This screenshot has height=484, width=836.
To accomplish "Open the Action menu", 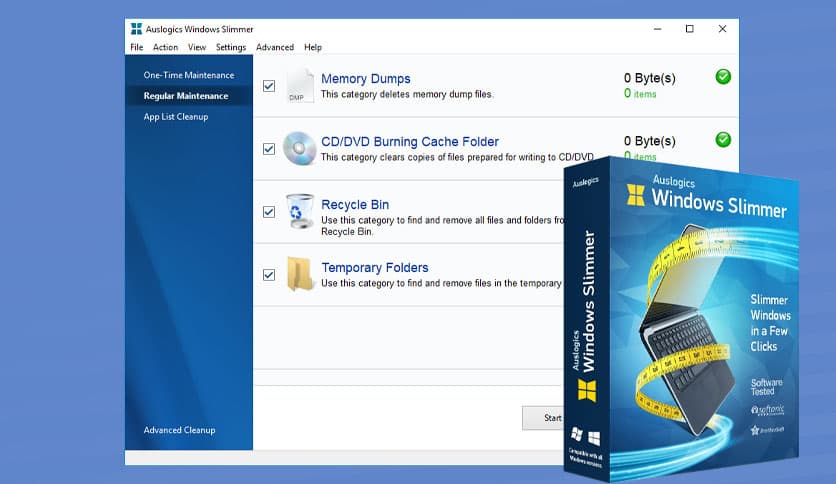I will (x=165, y=47).
